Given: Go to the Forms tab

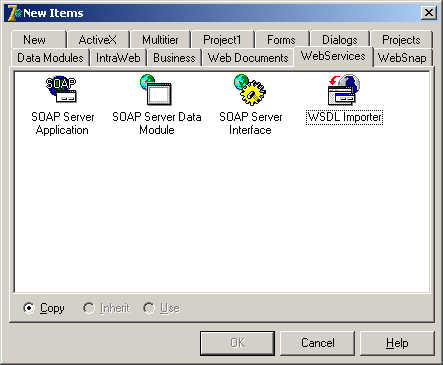Looking at the screenshot, I should click(282, 40).
